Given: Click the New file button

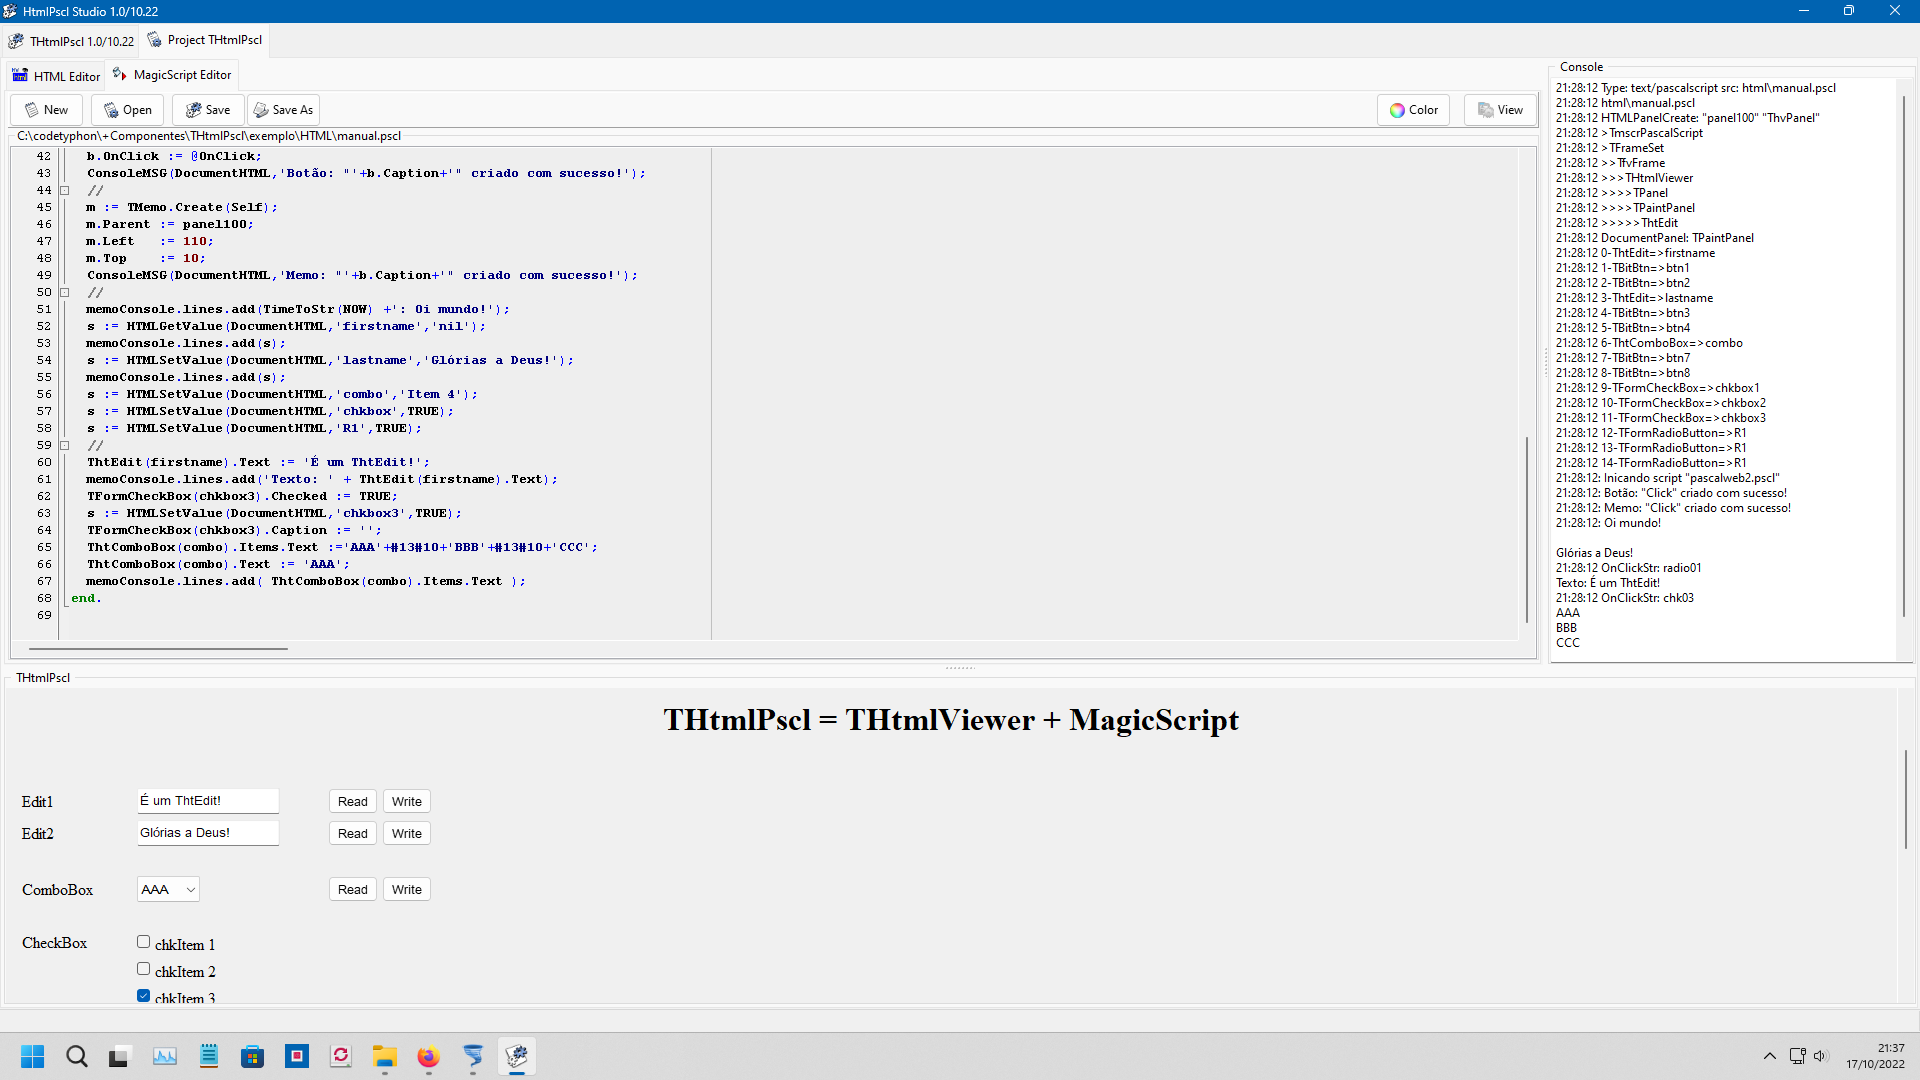Looking at the screenshot, I should pos(47,110).
